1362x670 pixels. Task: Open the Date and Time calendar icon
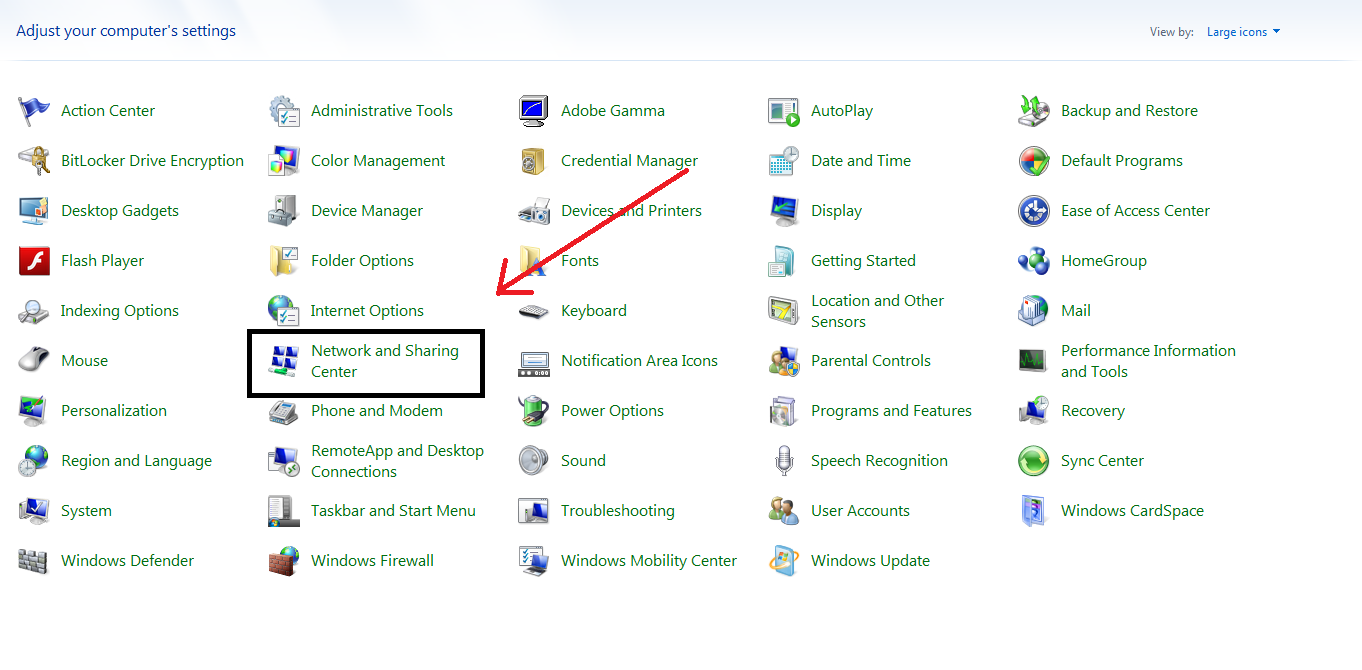click(784, 161)
